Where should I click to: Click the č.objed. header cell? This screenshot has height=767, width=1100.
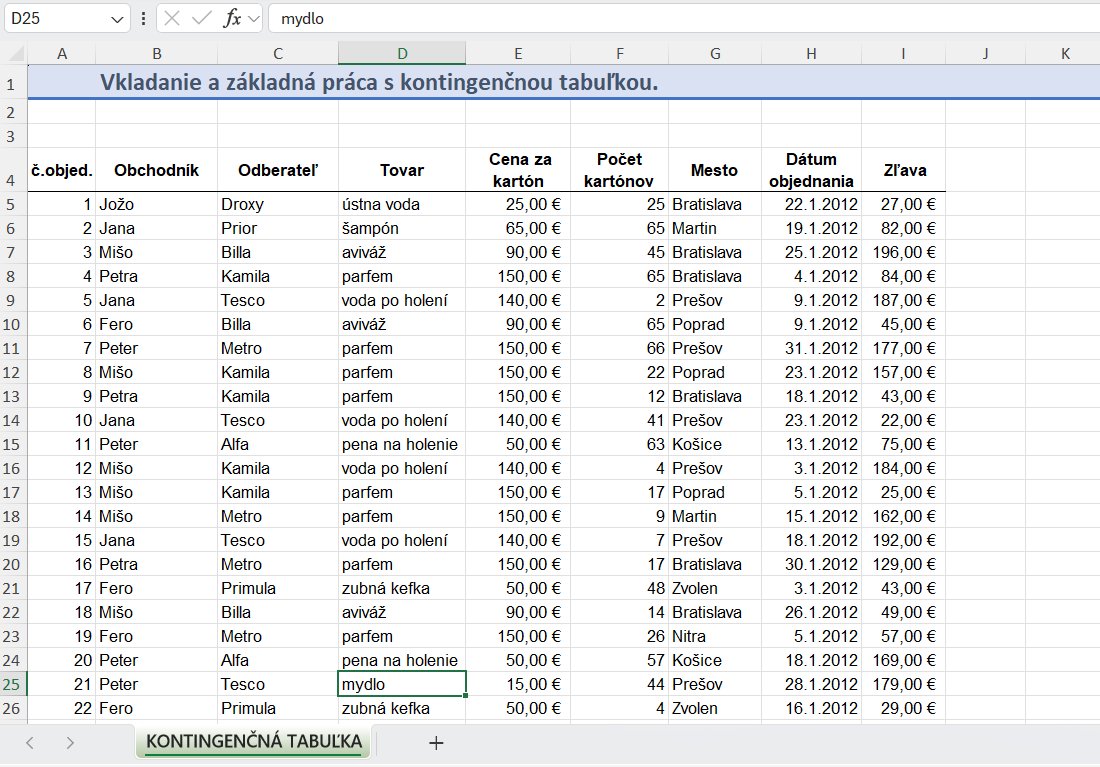point(62,170)
